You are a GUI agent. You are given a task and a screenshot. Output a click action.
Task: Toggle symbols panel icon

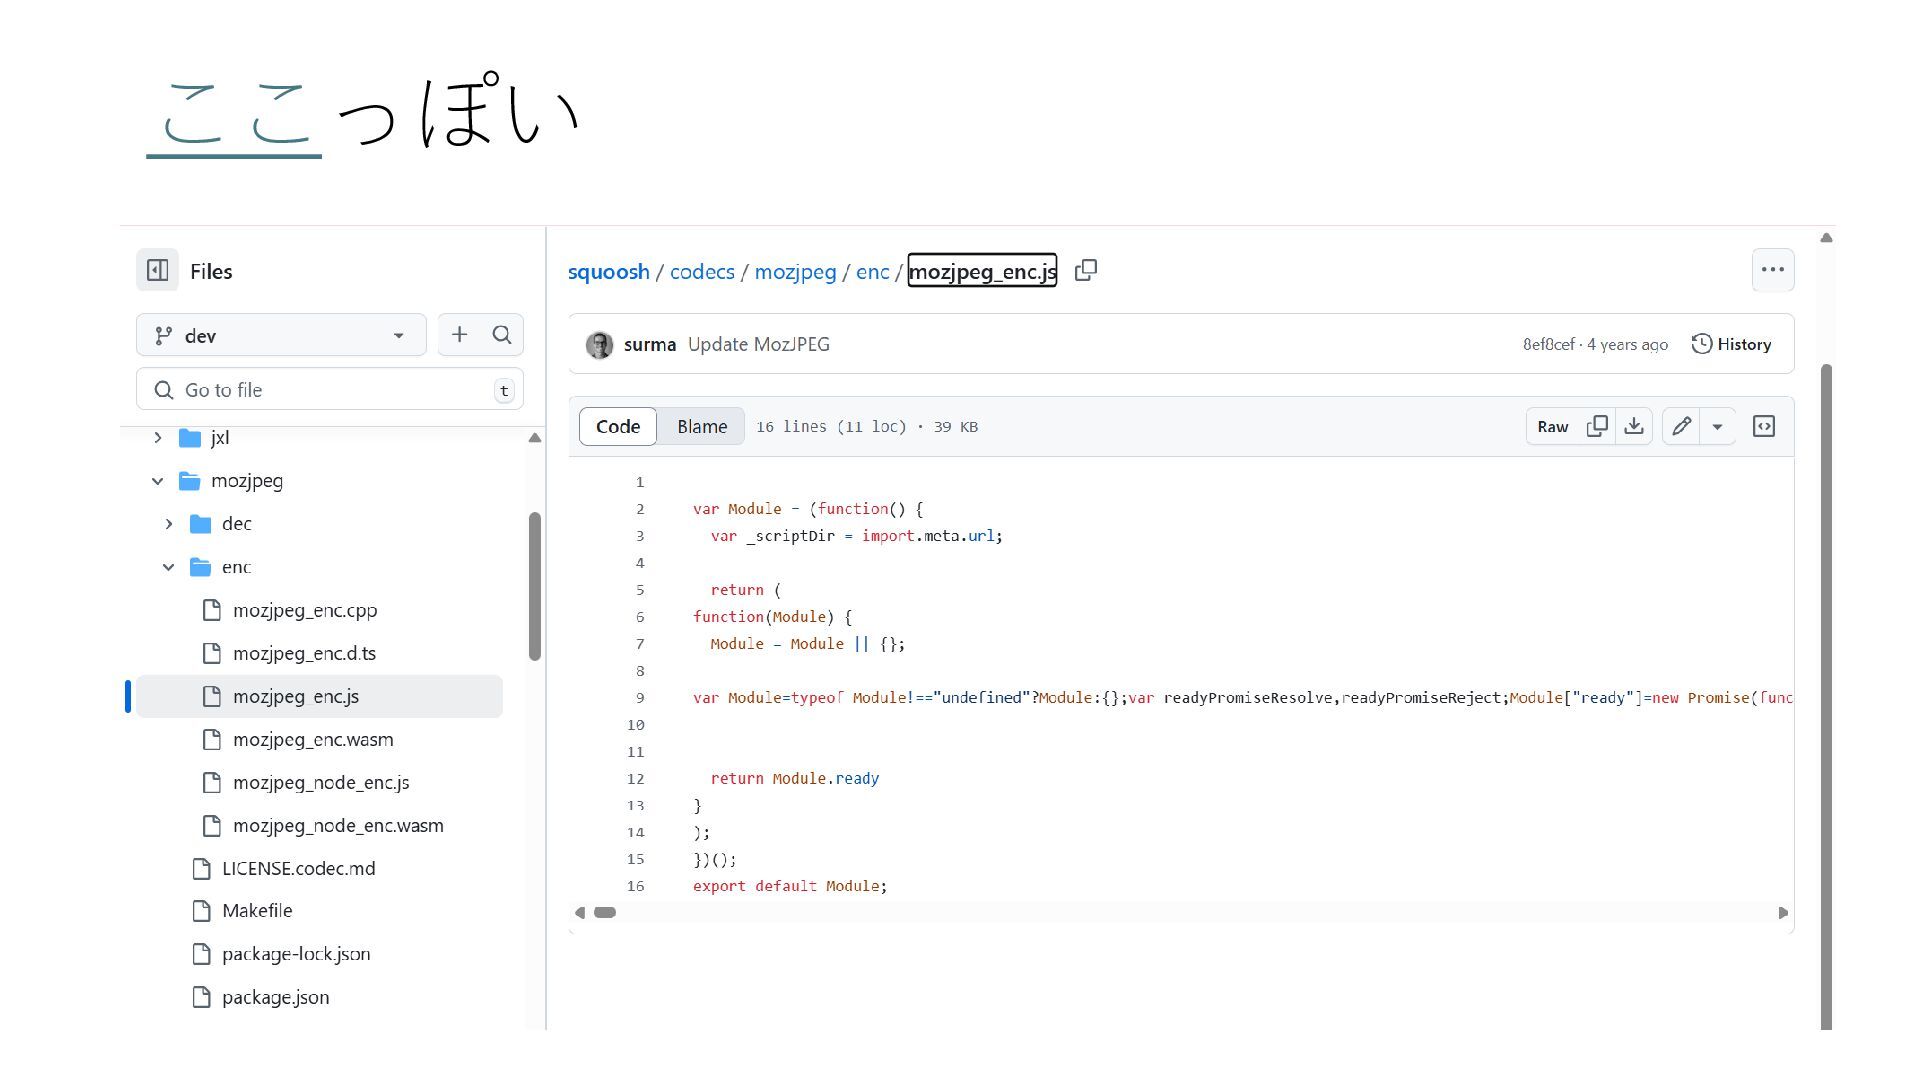[1764, 426]
